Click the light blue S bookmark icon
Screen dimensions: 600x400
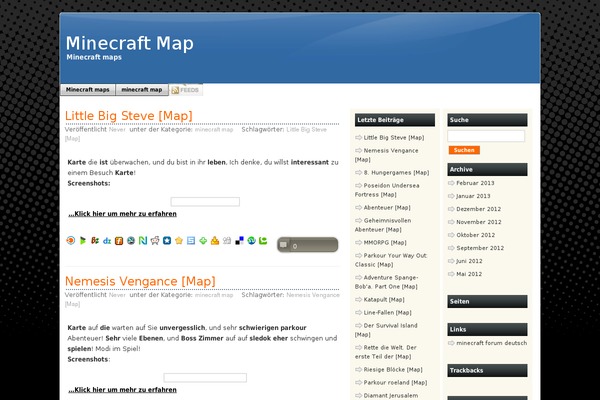coord(191,240)
